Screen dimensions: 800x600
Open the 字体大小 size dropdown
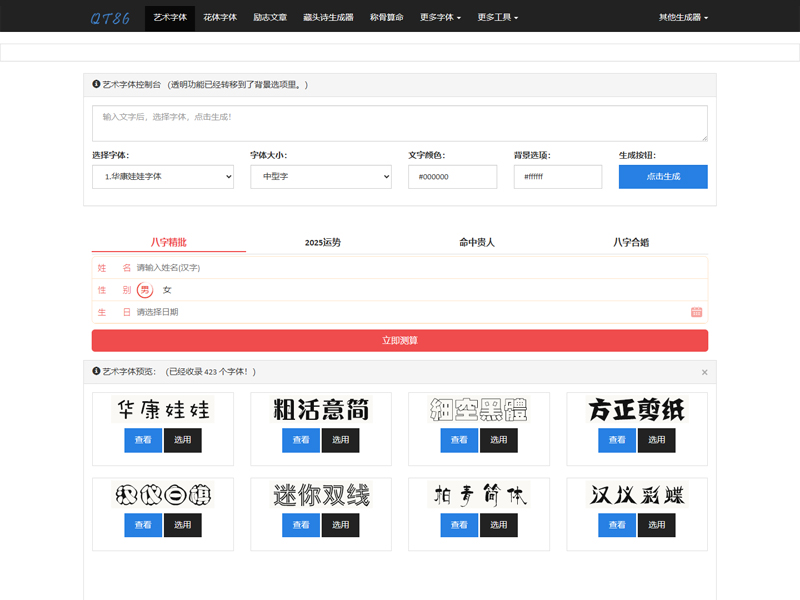tap(320, 177)
